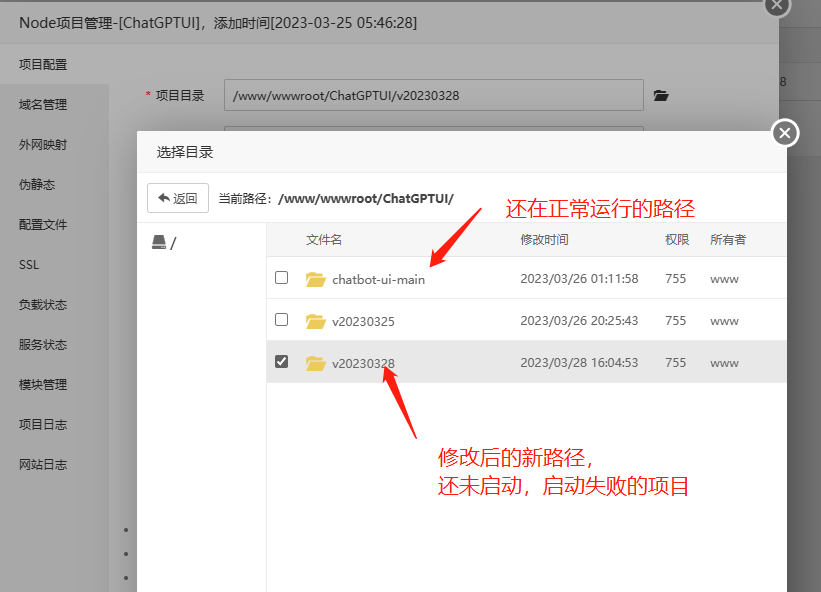Viewport: 821px width, 592px height.
Task: Open the 模块管理 tab
Action: click(43, 385)
